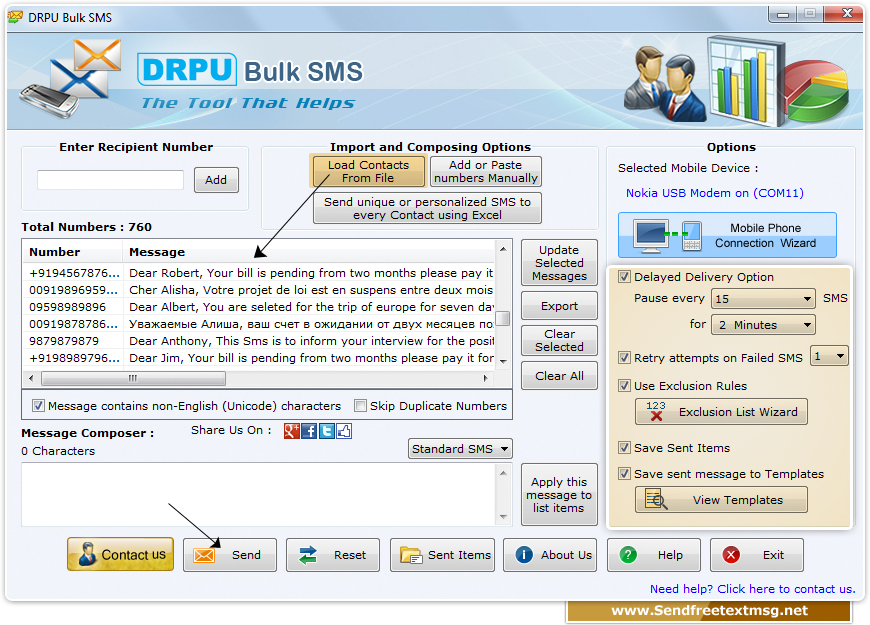This screenshot has width=870, height=625.
Task: Open the Pause every 15 SMS dropdown
Action: 763,299
